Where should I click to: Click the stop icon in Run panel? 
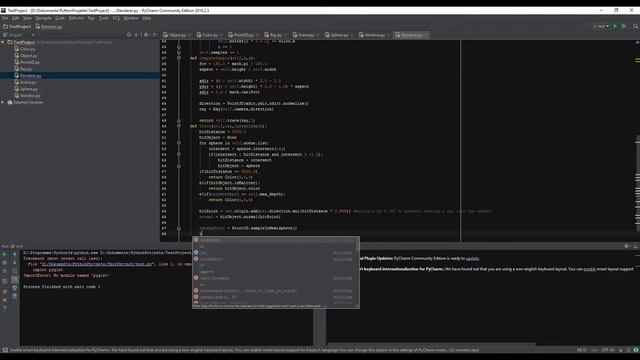pyautogui.click(x=5, y=263)
